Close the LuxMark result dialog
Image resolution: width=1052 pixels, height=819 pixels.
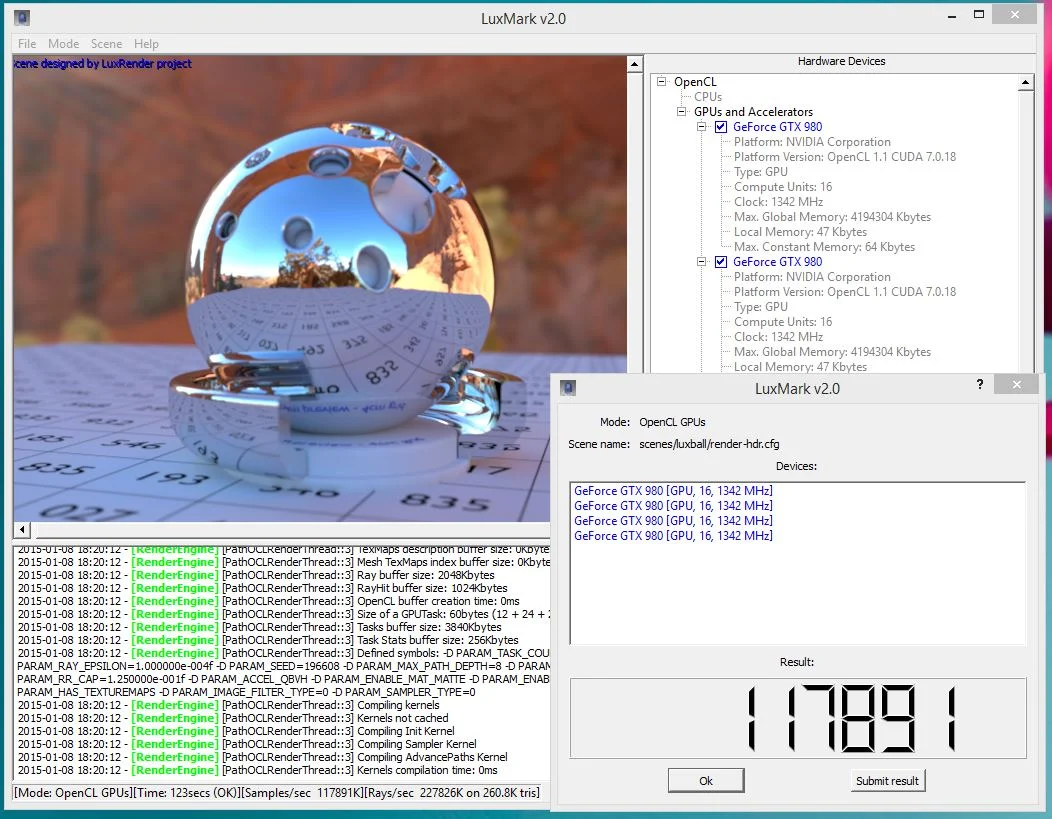coord(1016,384)
